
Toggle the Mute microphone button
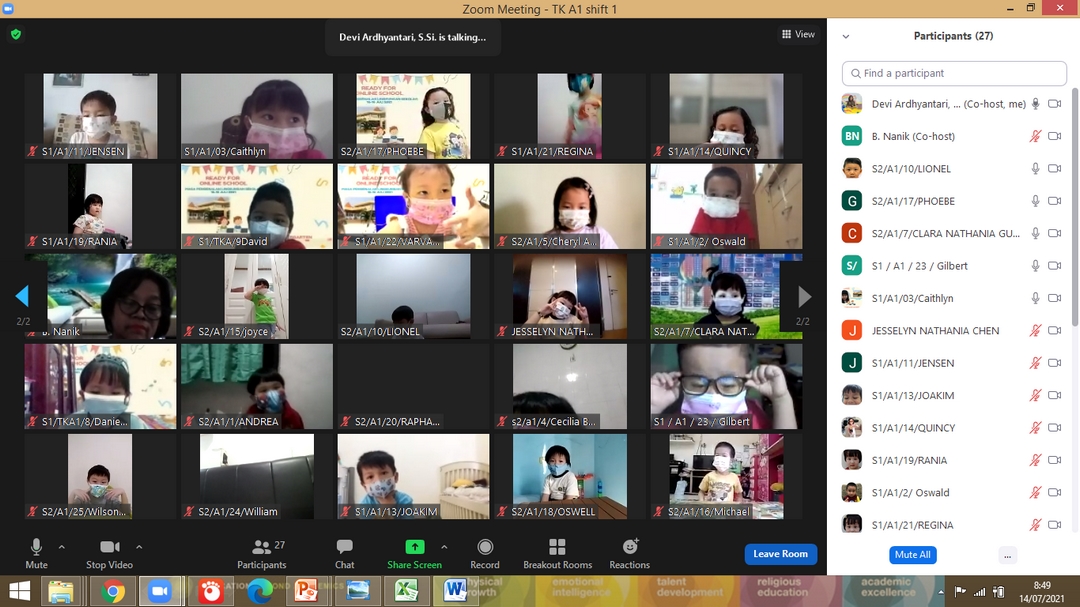tap(36, 547)
